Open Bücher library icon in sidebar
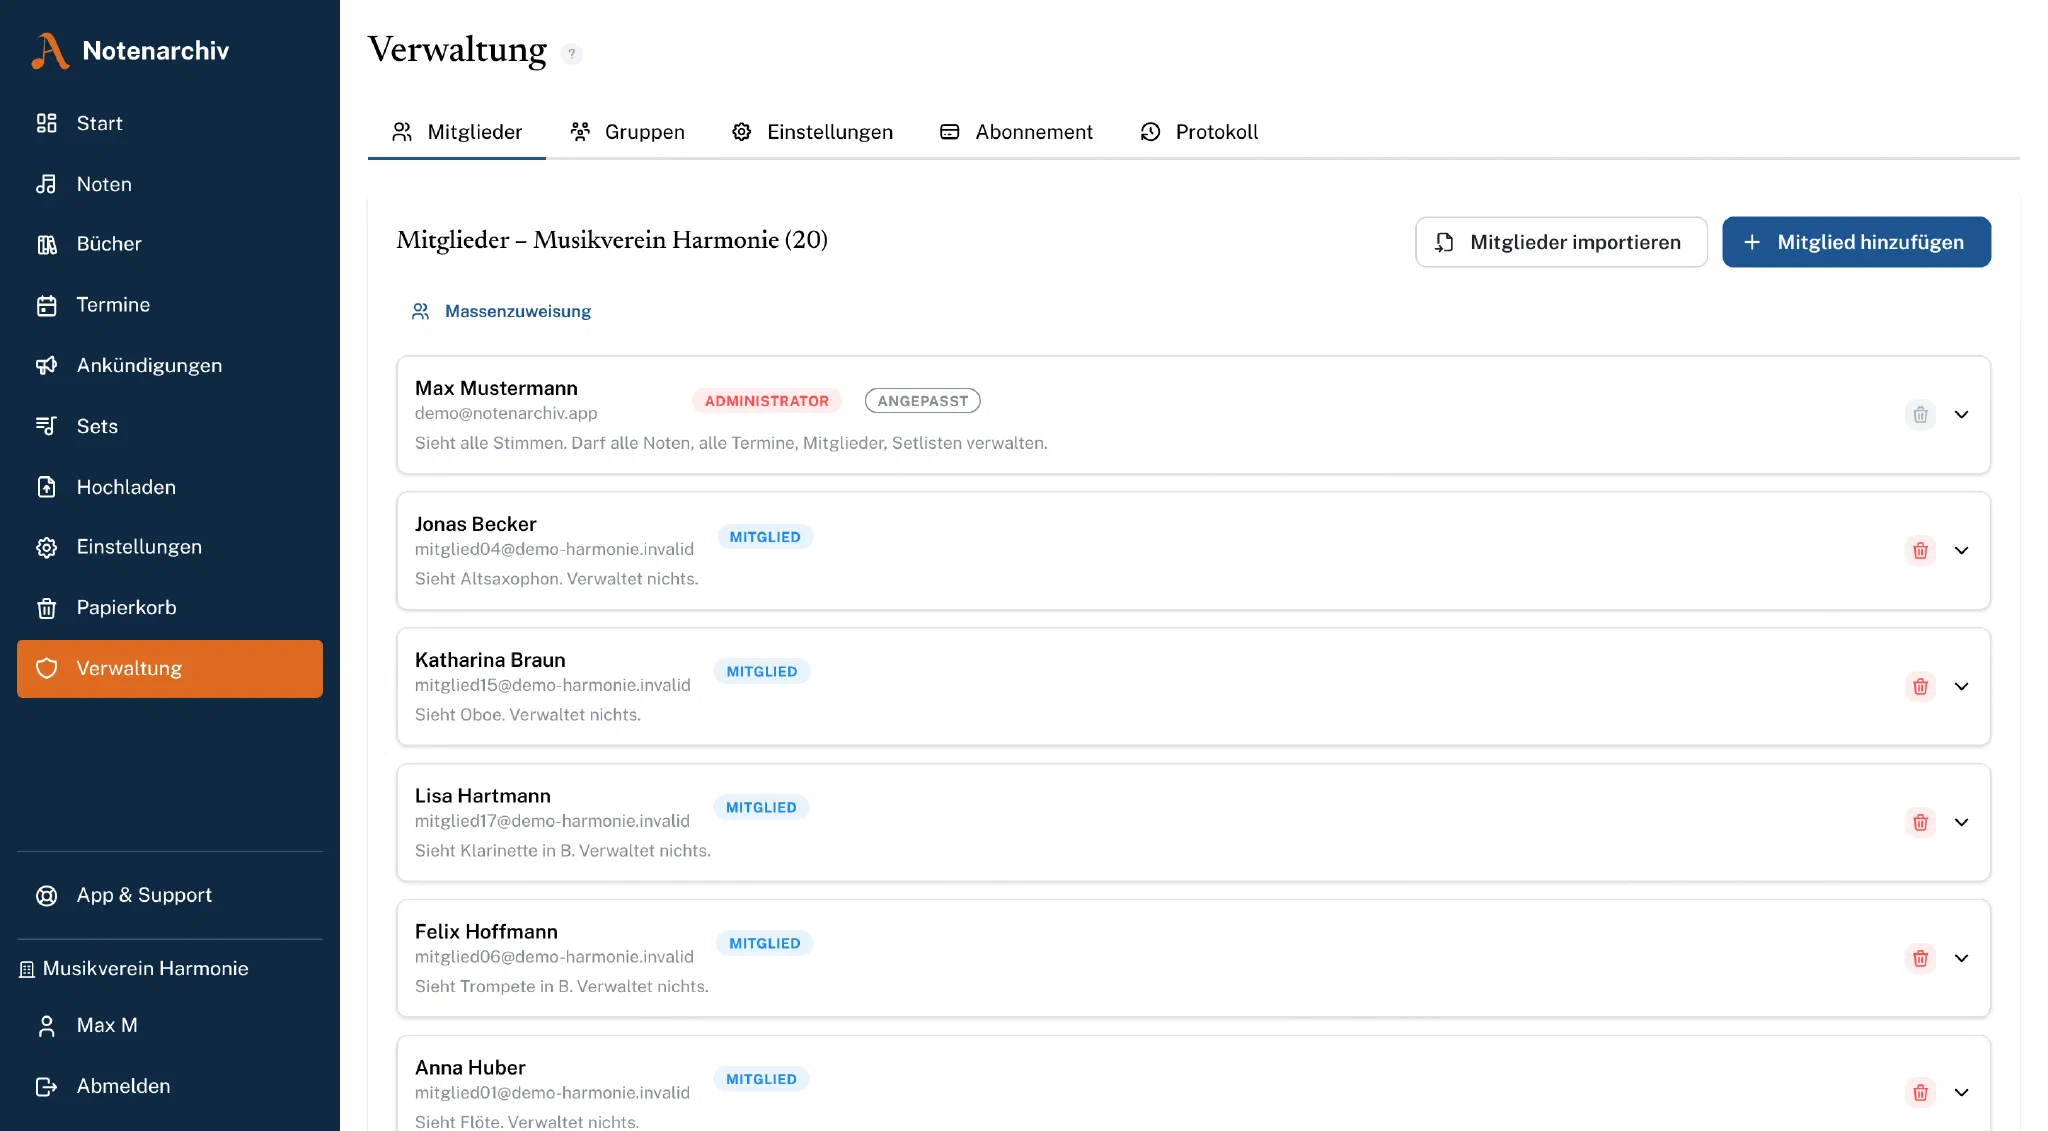2048x1131 pixels. [46, 244]
